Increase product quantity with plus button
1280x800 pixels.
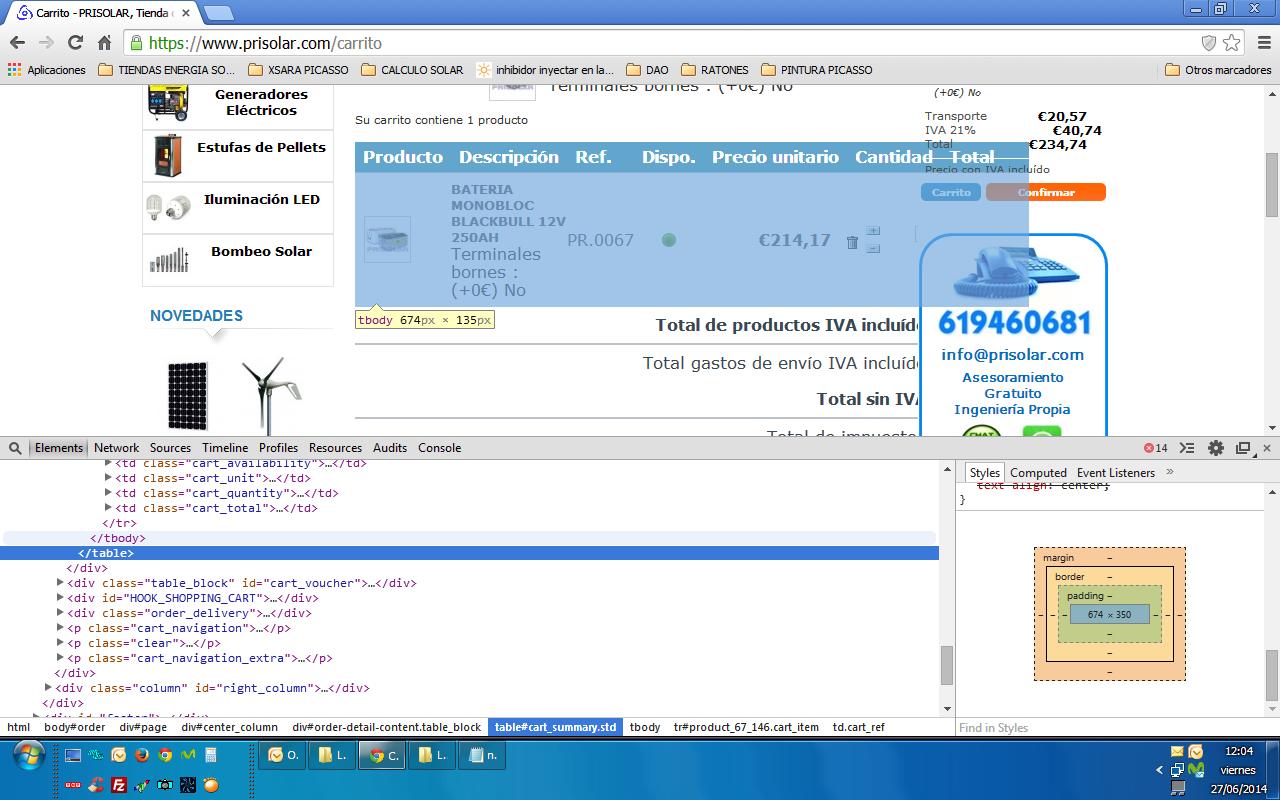[873, 231]
